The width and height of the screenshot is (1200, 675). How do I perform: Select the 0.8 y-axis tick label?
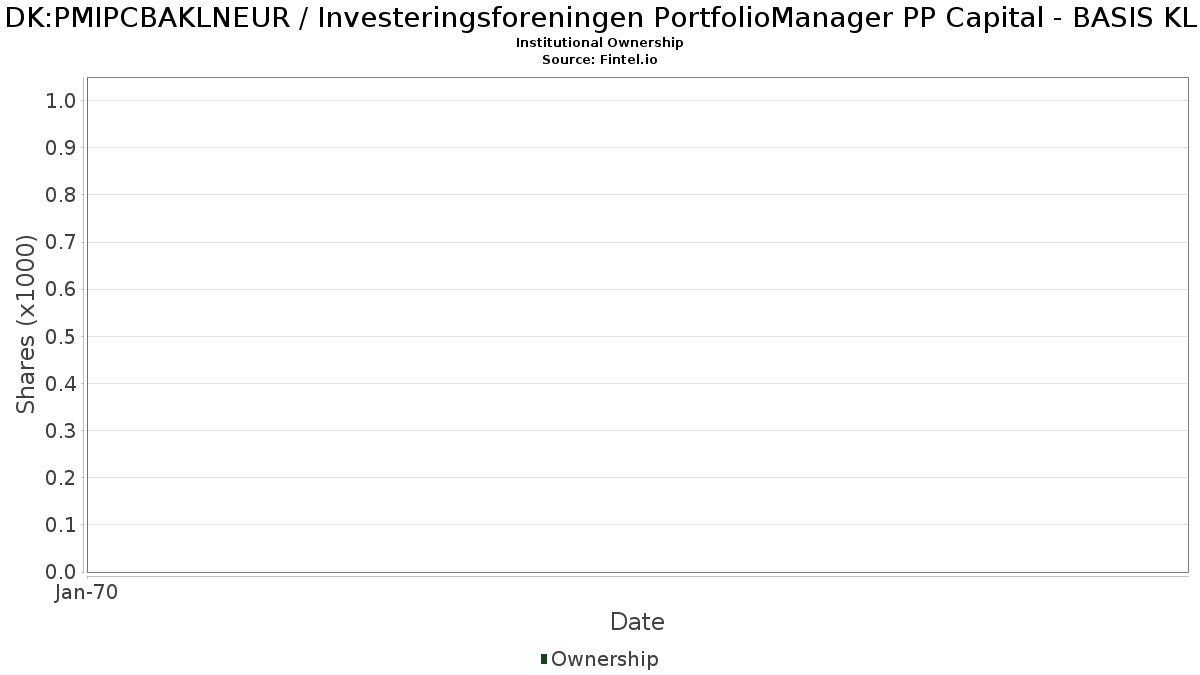point(62,195)
